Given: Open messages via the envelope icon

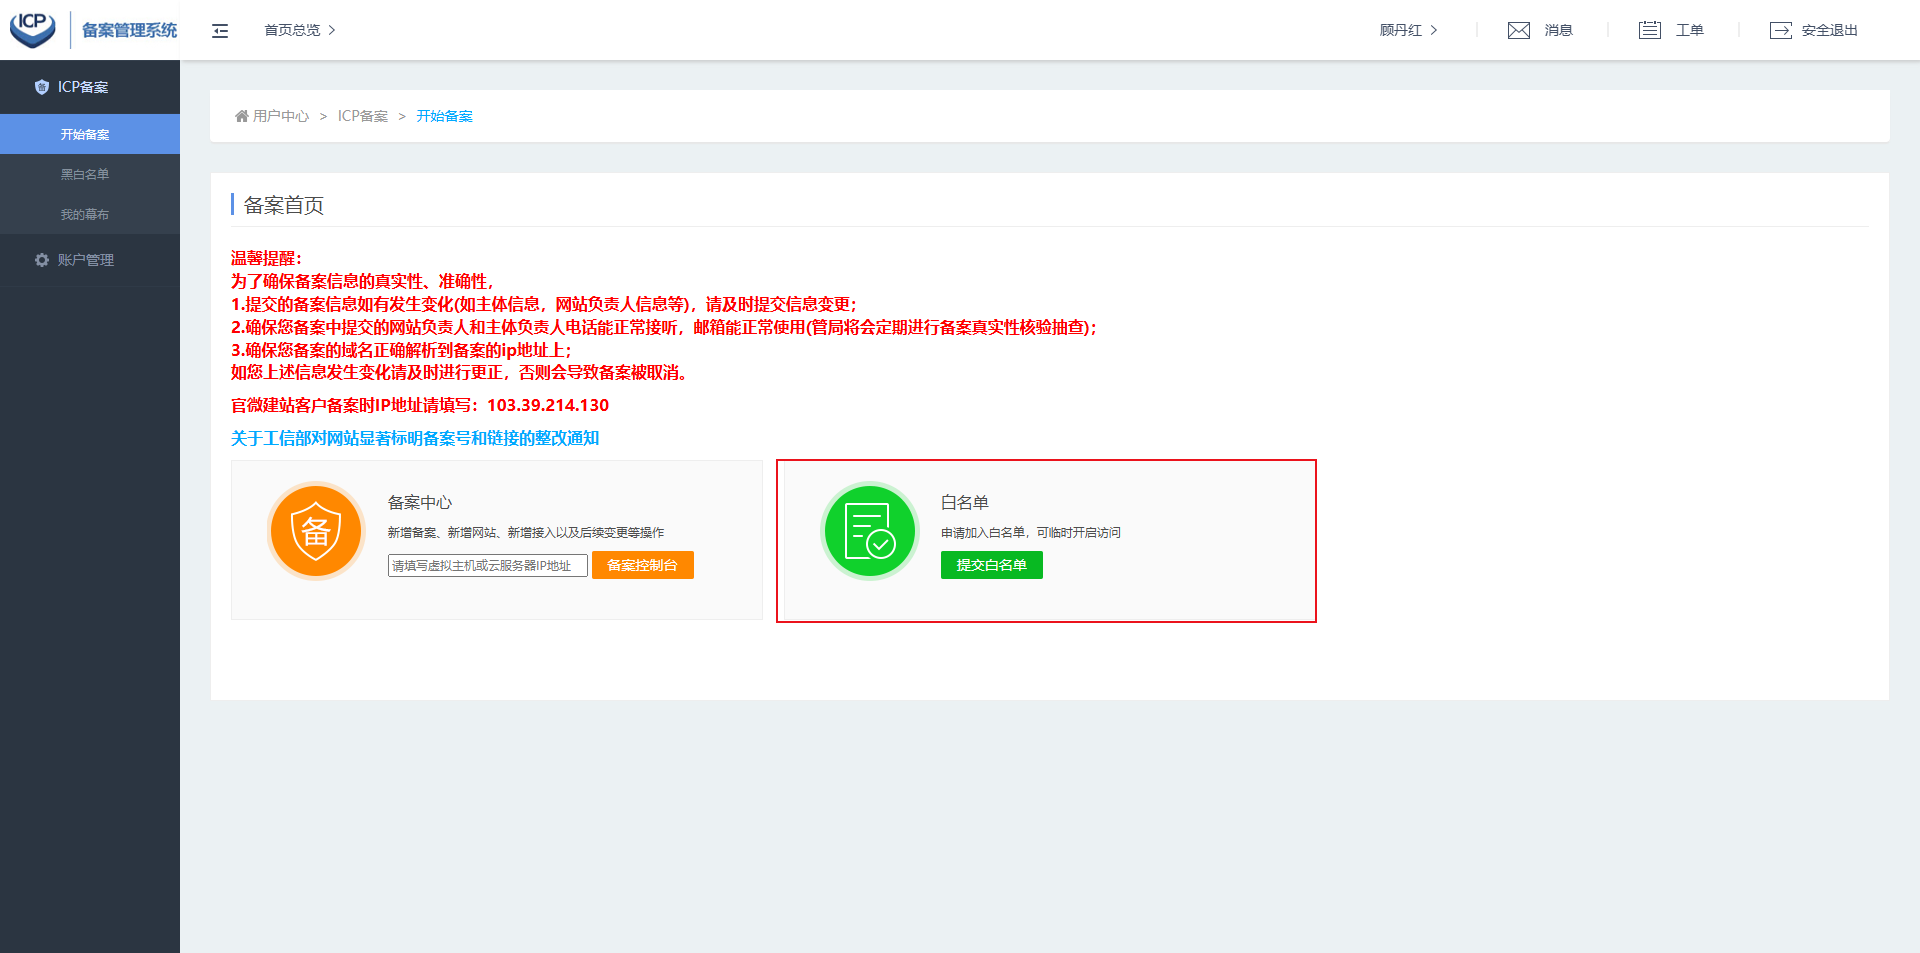Looking at the screenshot, I should coord(1519,30).
